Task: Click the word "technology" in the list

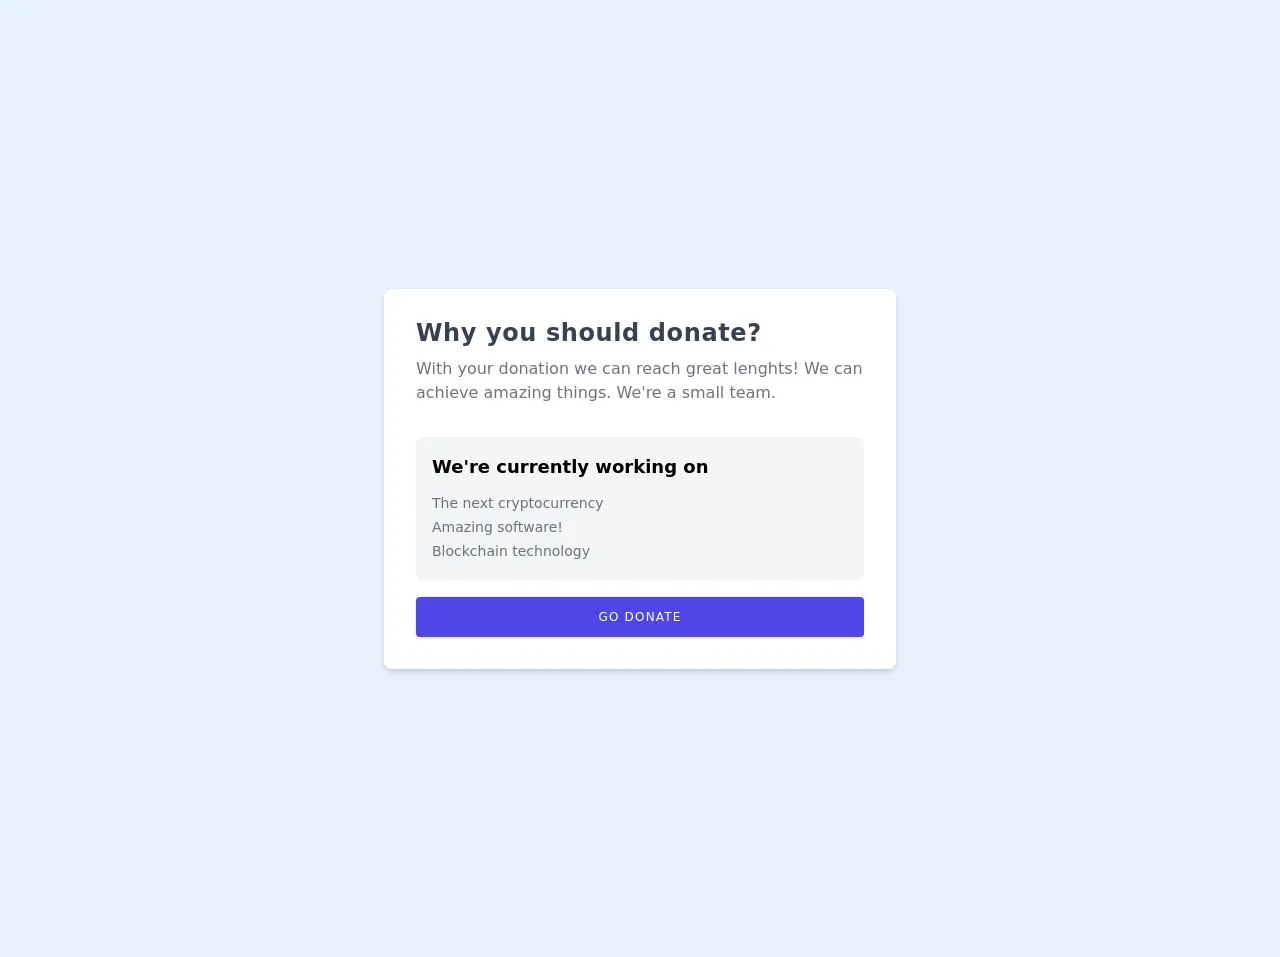Action: (x=551, y=551)
